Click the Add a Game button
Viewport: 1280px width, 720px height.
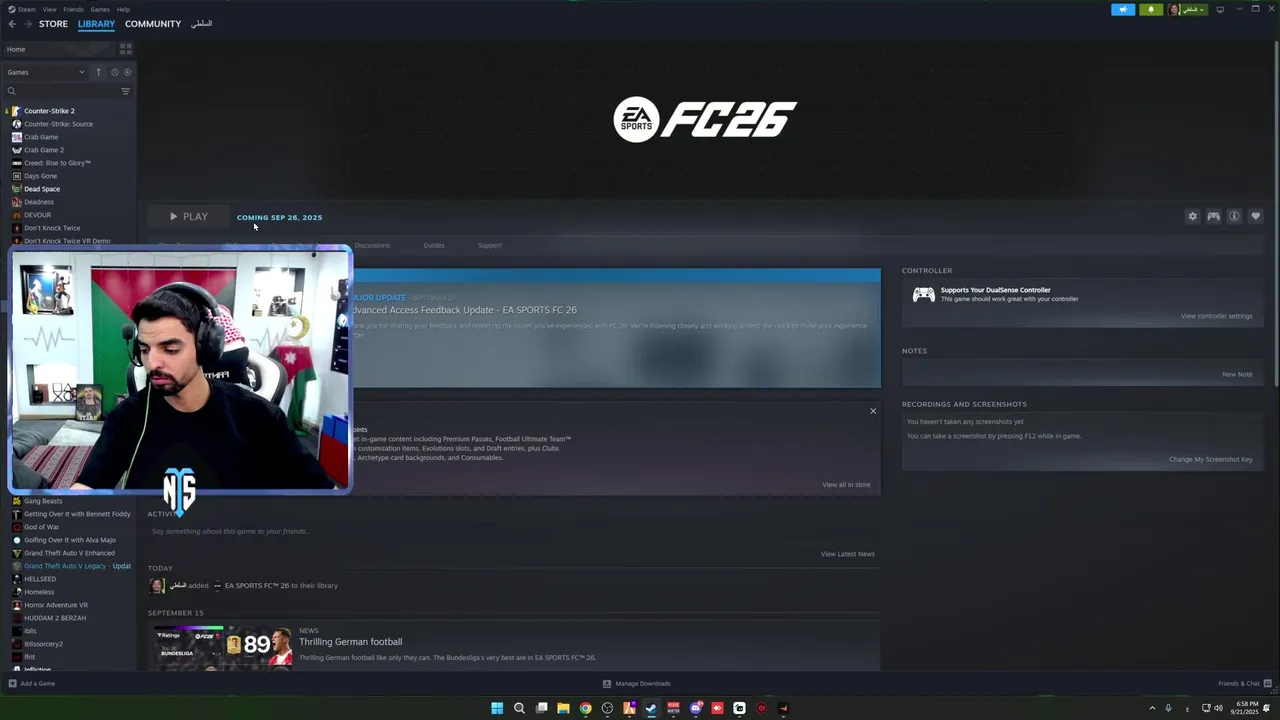point(32,684)
